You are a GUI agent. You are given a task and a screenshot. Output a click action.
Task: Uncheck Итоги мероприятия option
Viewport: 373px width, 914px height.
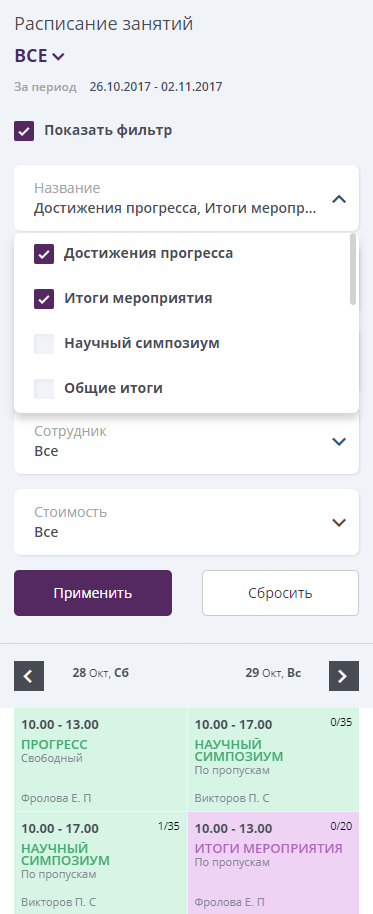[x=44, y=299]
